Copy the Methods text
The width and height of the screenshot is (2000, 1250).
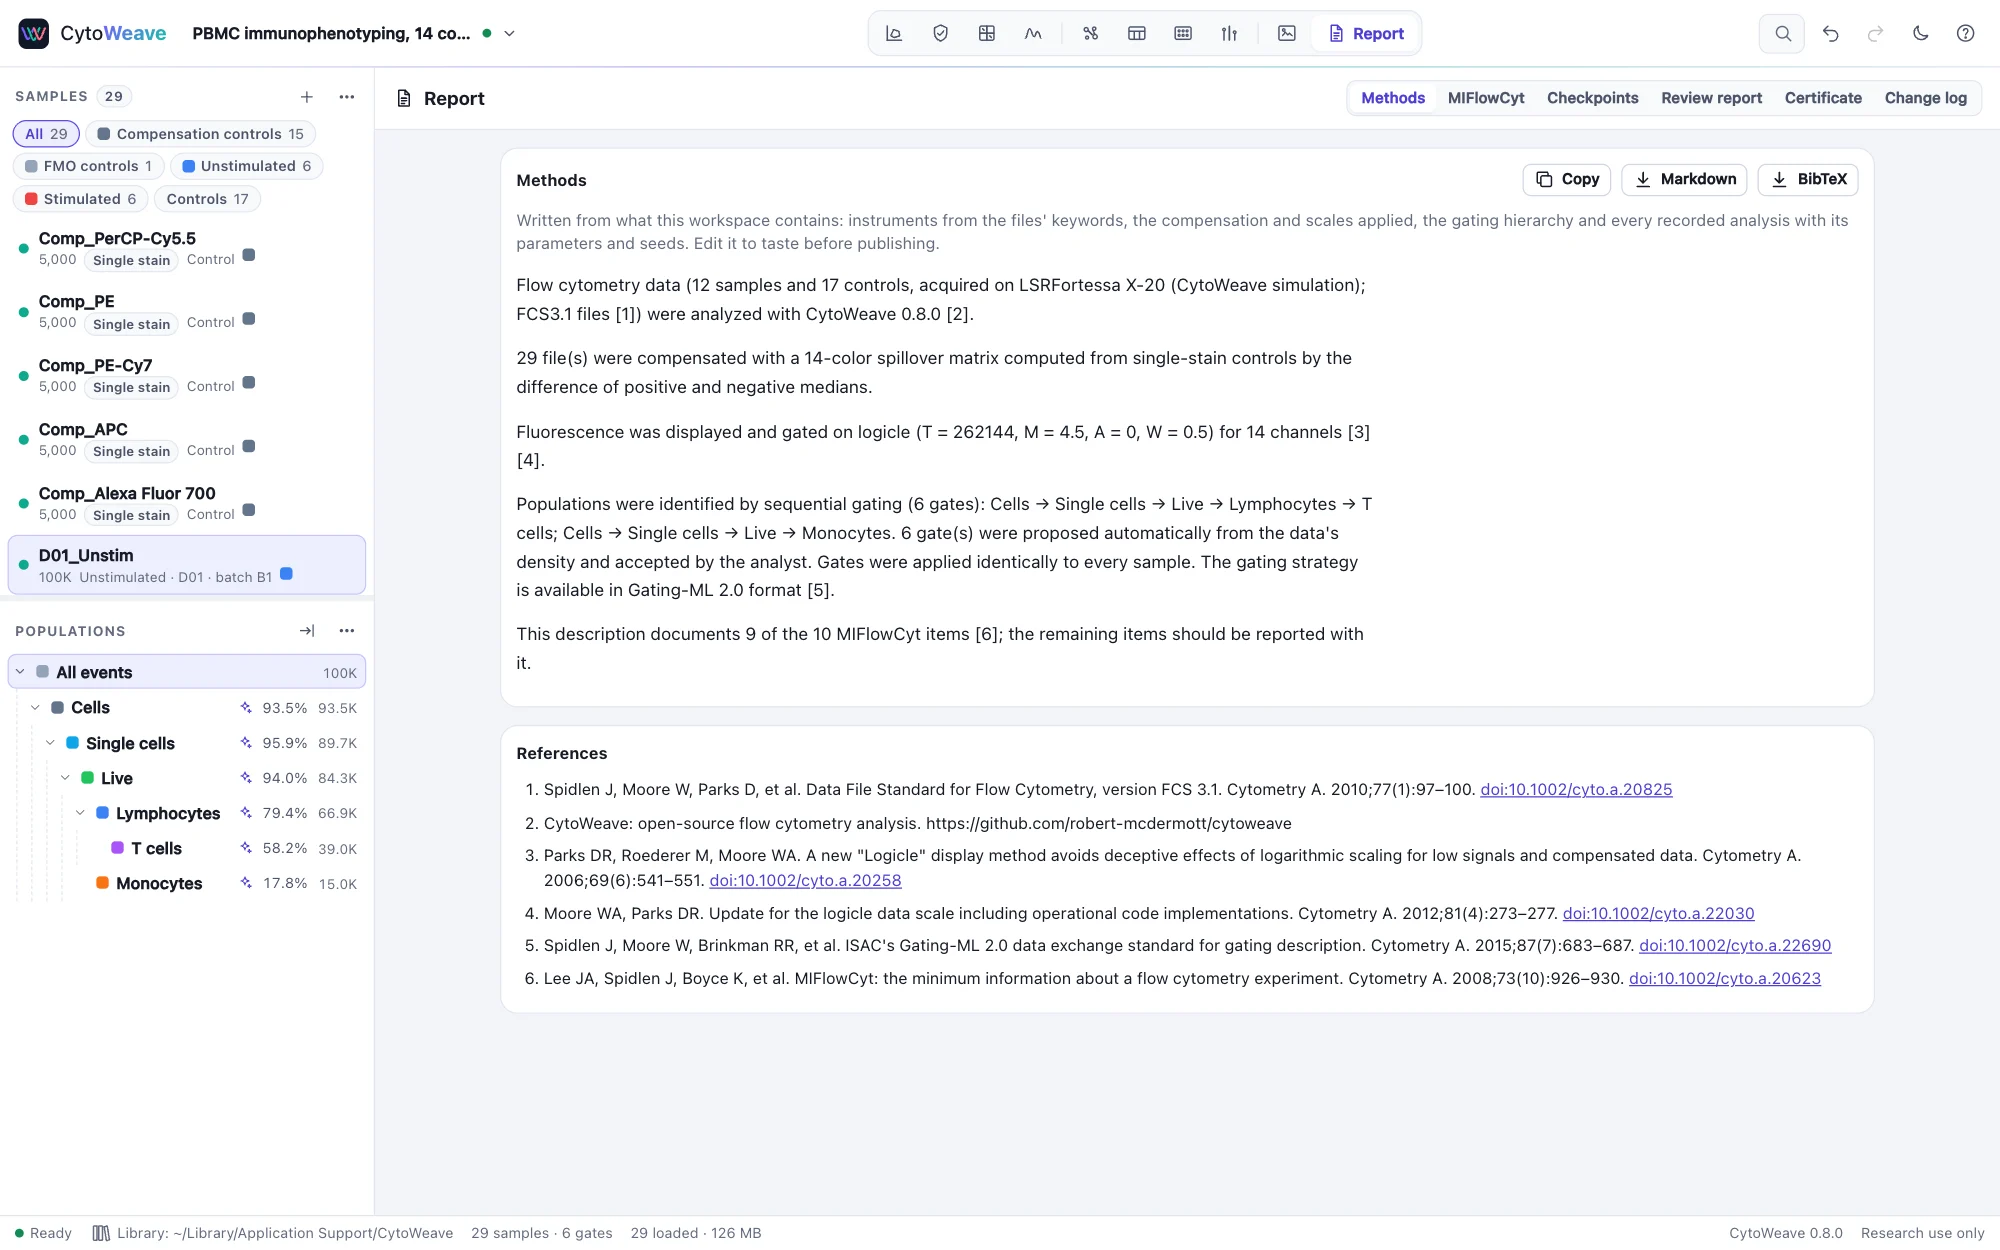point(1567,179)
